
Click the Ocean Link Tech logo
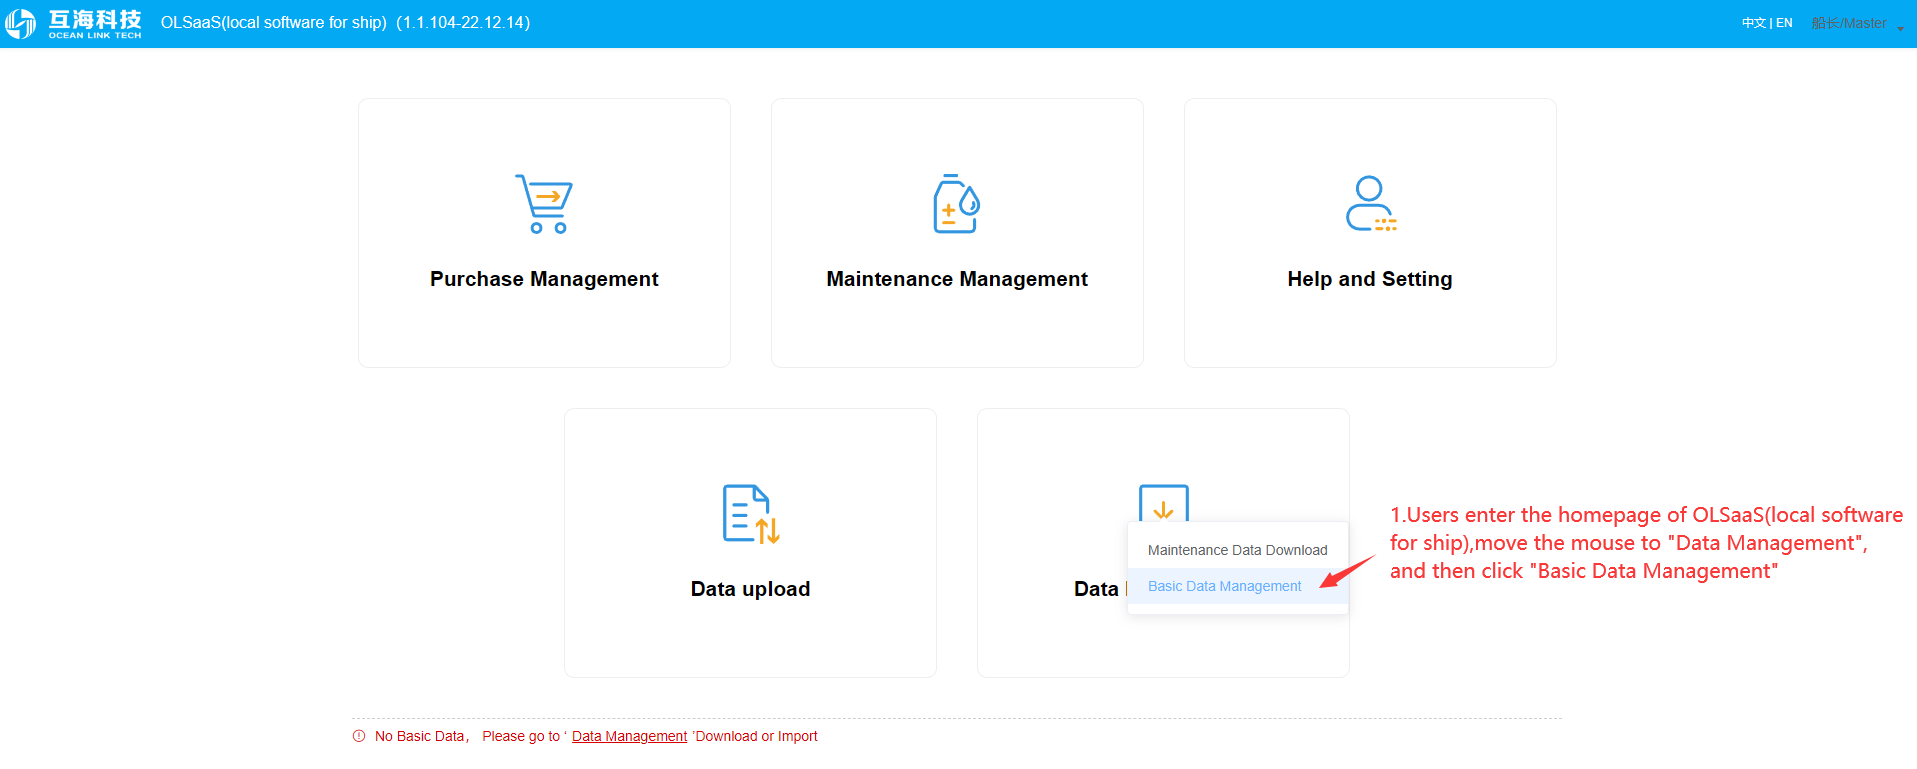[74, 23]
